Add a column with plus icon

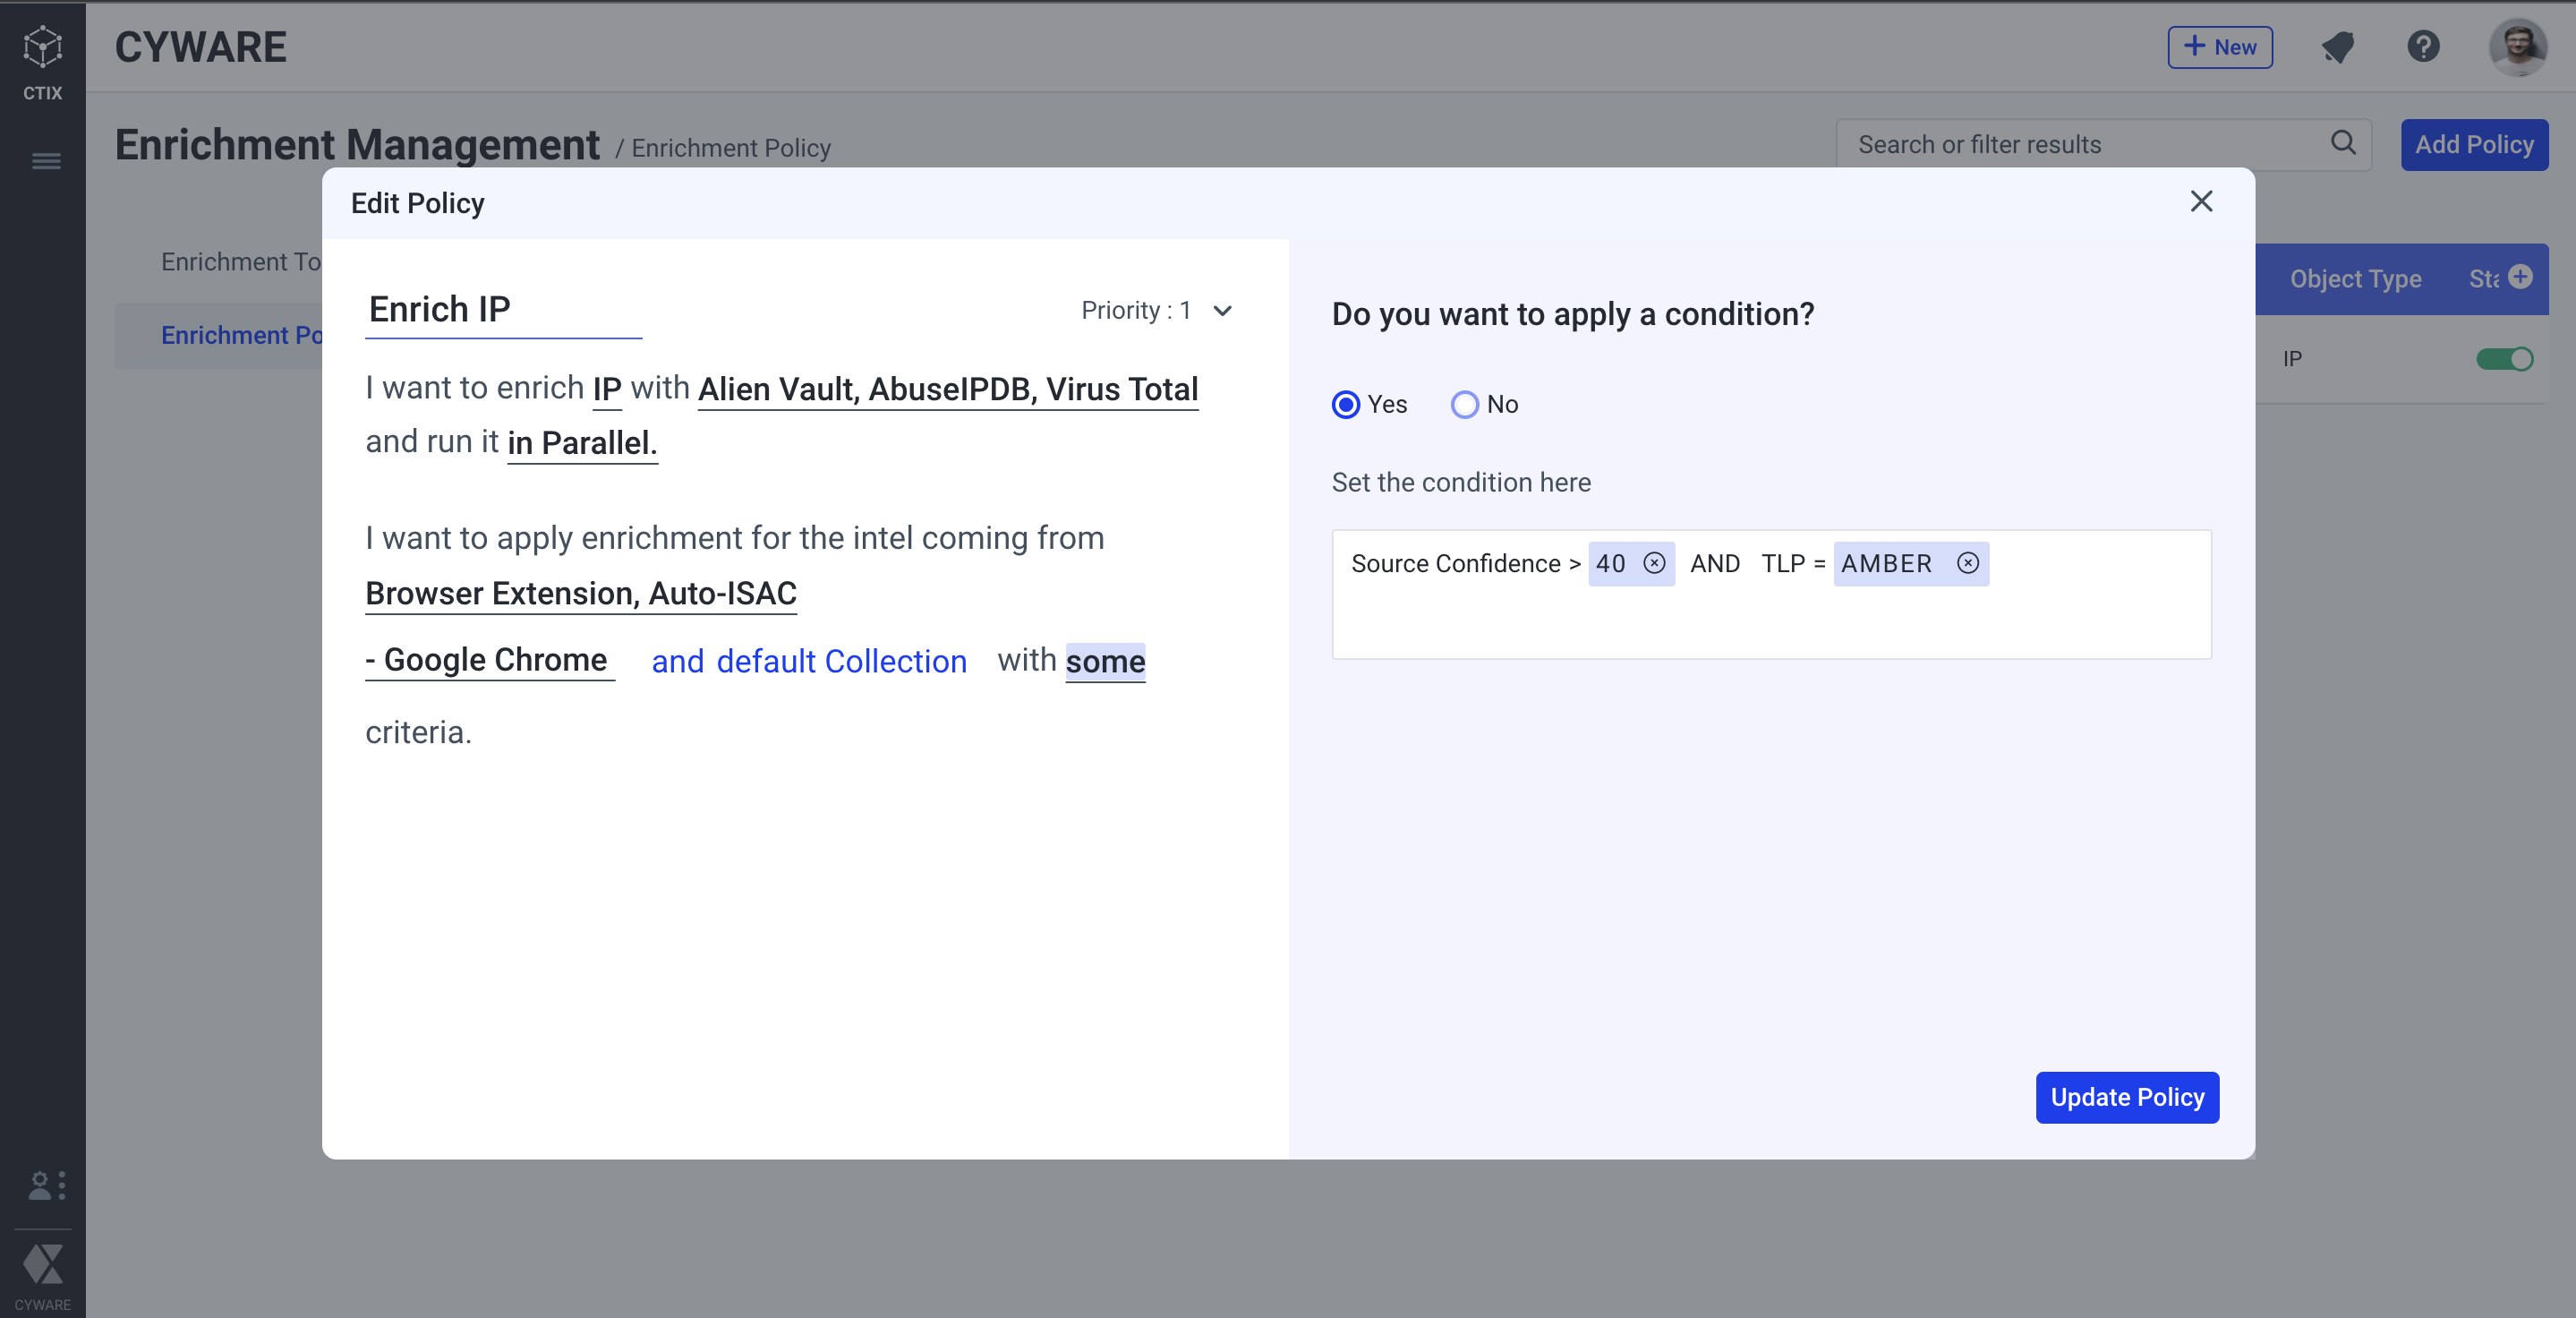point(2520,277)
